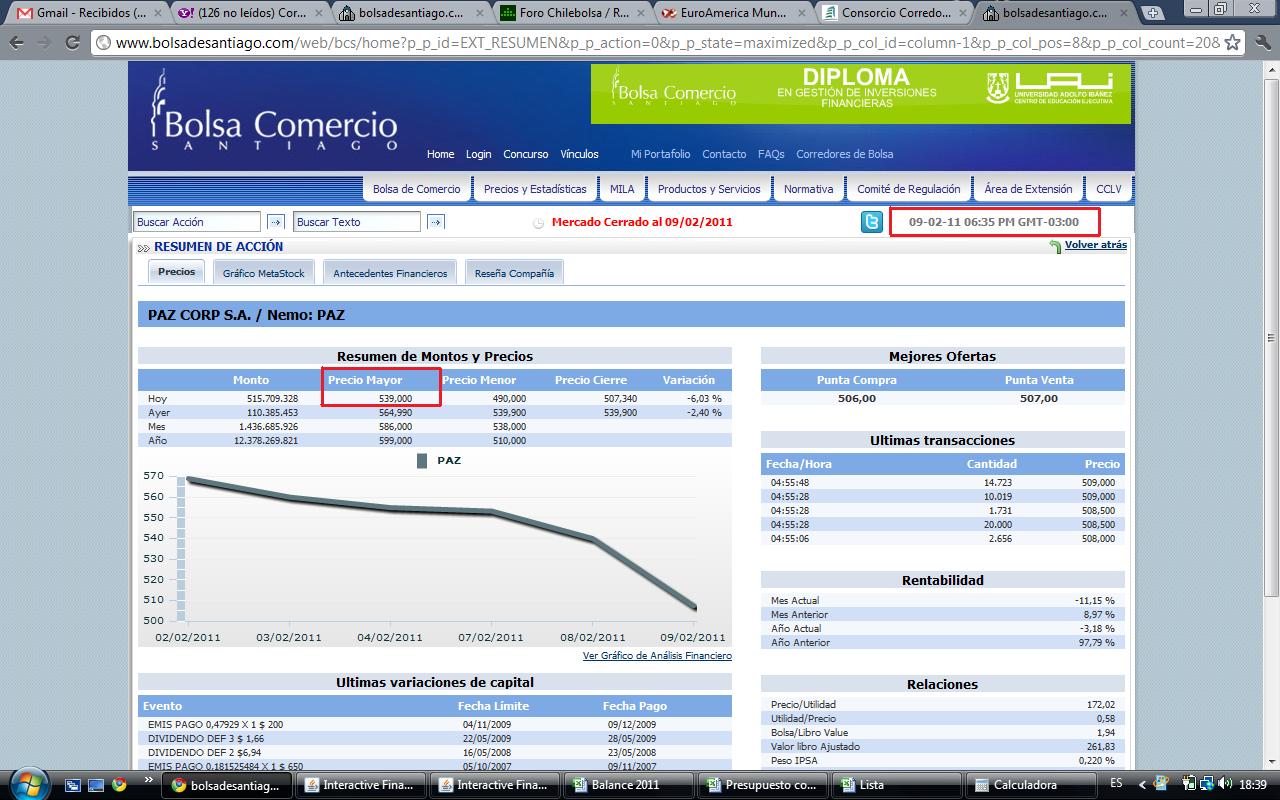Open the Calculadora taskbar window
The width and height of the screenshot is (1280, 800).
coord(1031,785)
